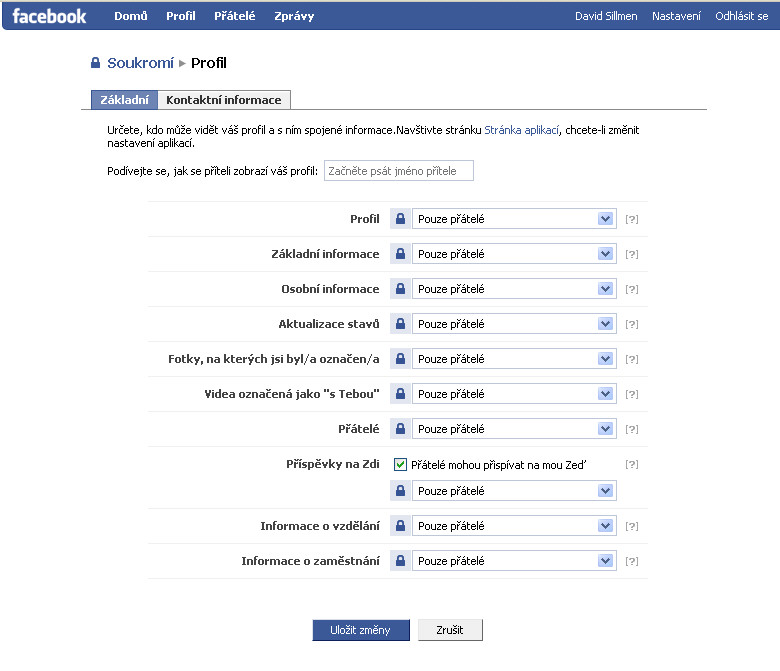The image size is (780, 671).
Task: Open David Sillmen profile link
Action: click(x=606, y=16)
